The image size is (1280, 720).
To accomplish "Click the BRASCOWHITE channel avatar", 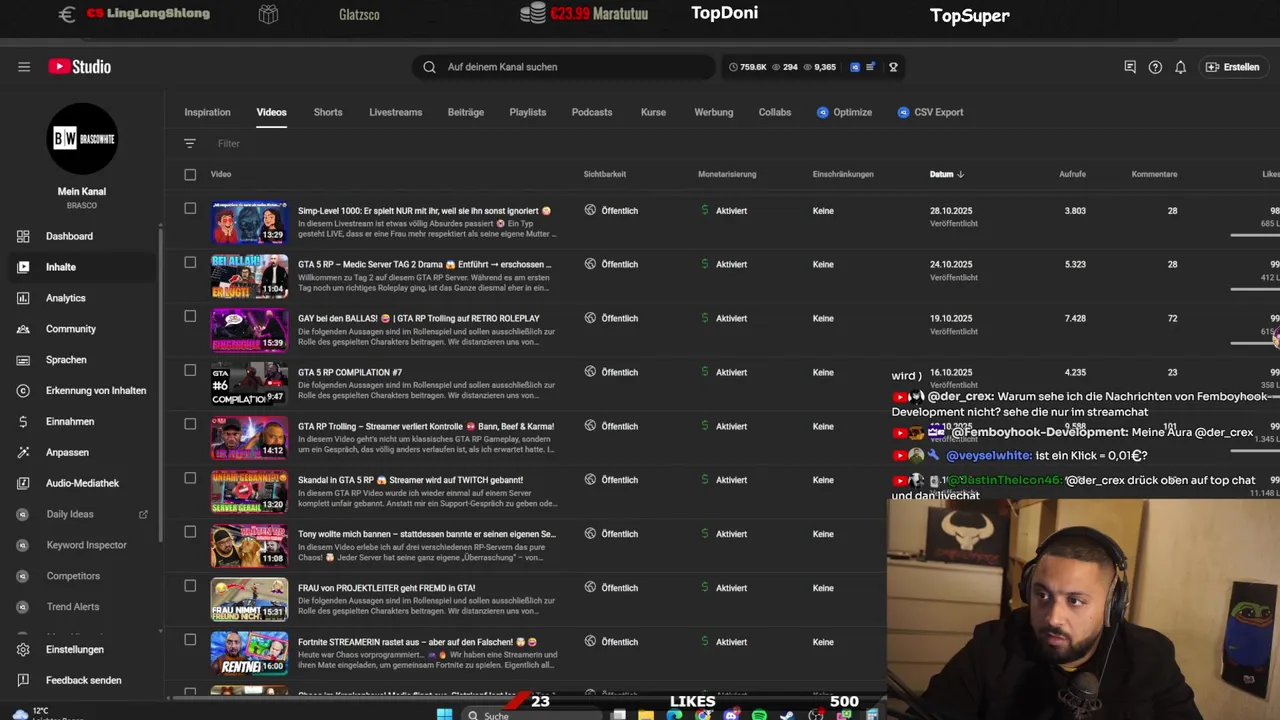I will [x=82, y=139].
